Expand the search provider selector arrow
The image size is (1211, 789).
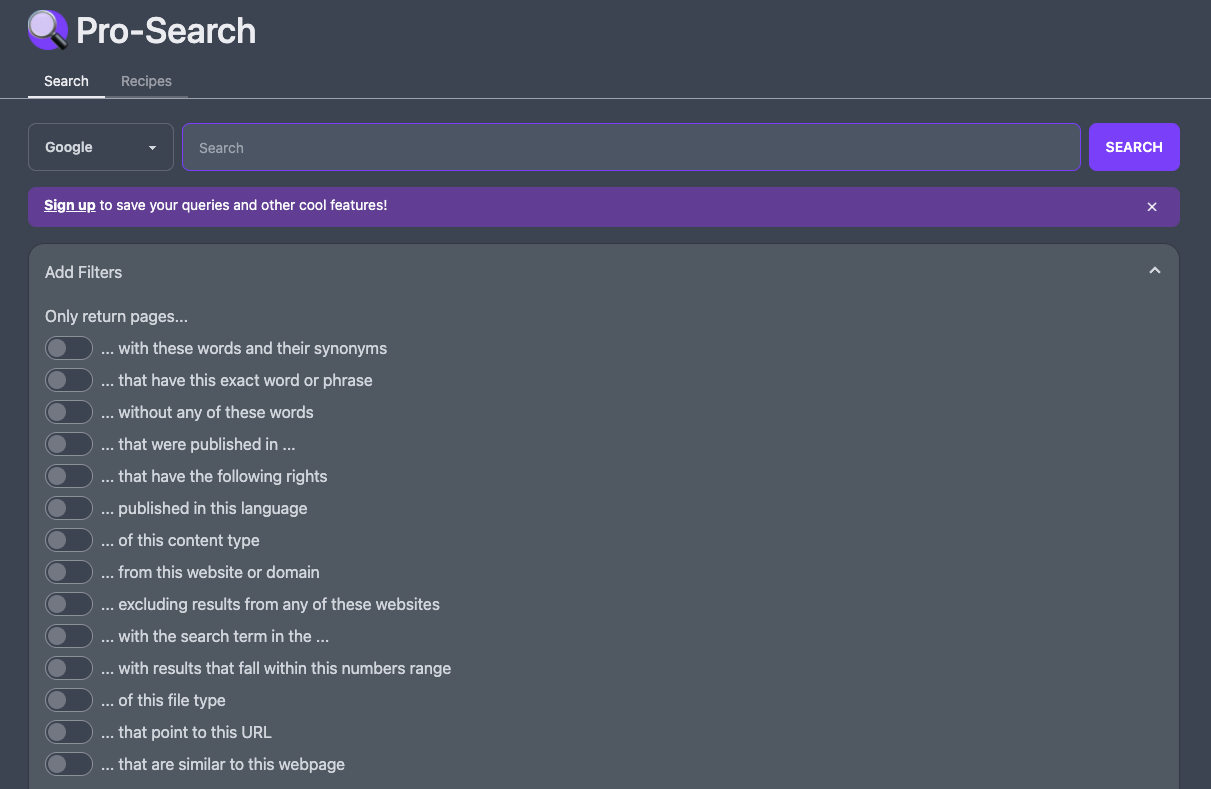point(154,146)
